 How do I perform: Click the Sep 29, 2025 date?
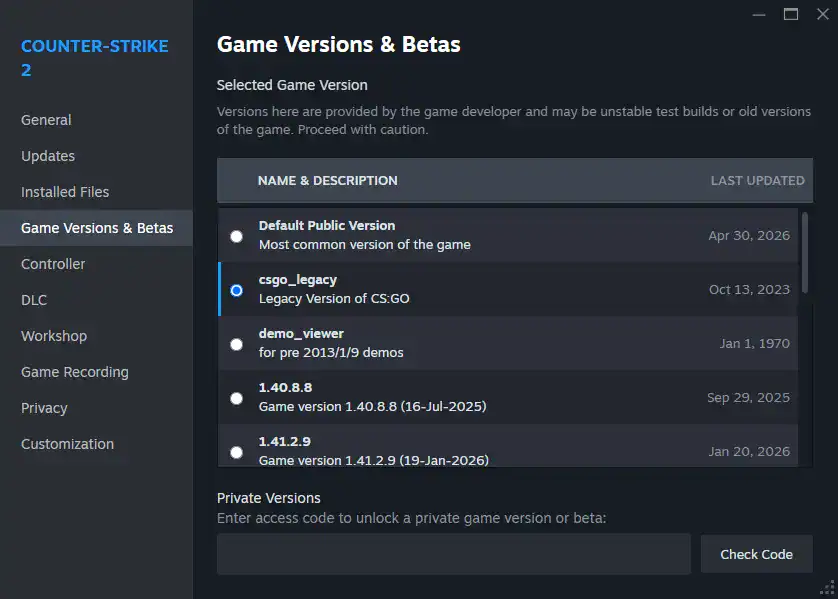(748, 398)
